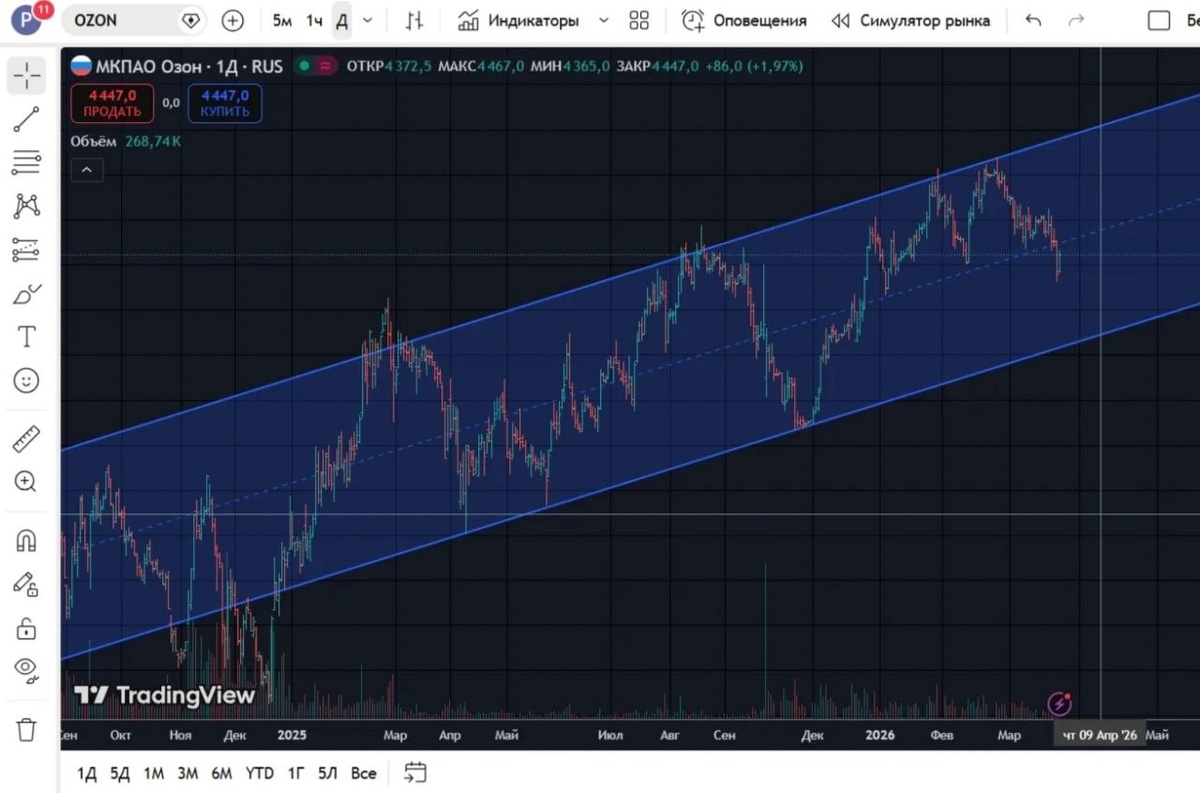The image size is (1200, 793).
Task: Toggle magnet mode for drawings
Action: click(26, 541)
